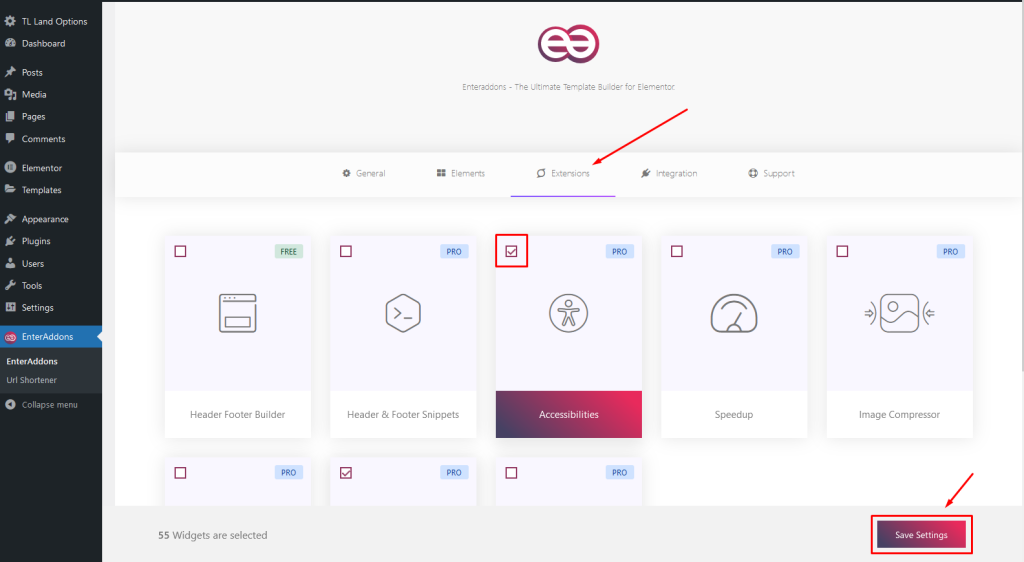This screenshot has width=1024, height=562.
Task: Click the Support lifebuoy icon
Action: 753,173
